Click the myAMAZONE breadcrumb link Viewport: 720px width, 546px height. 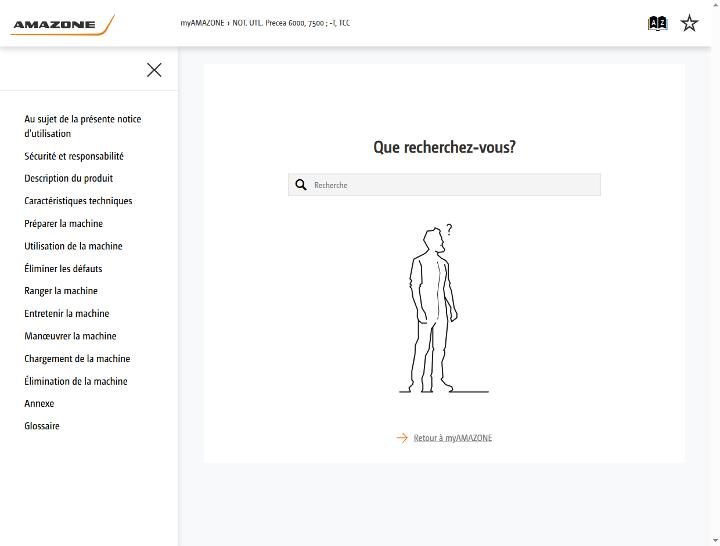[202, 23]
